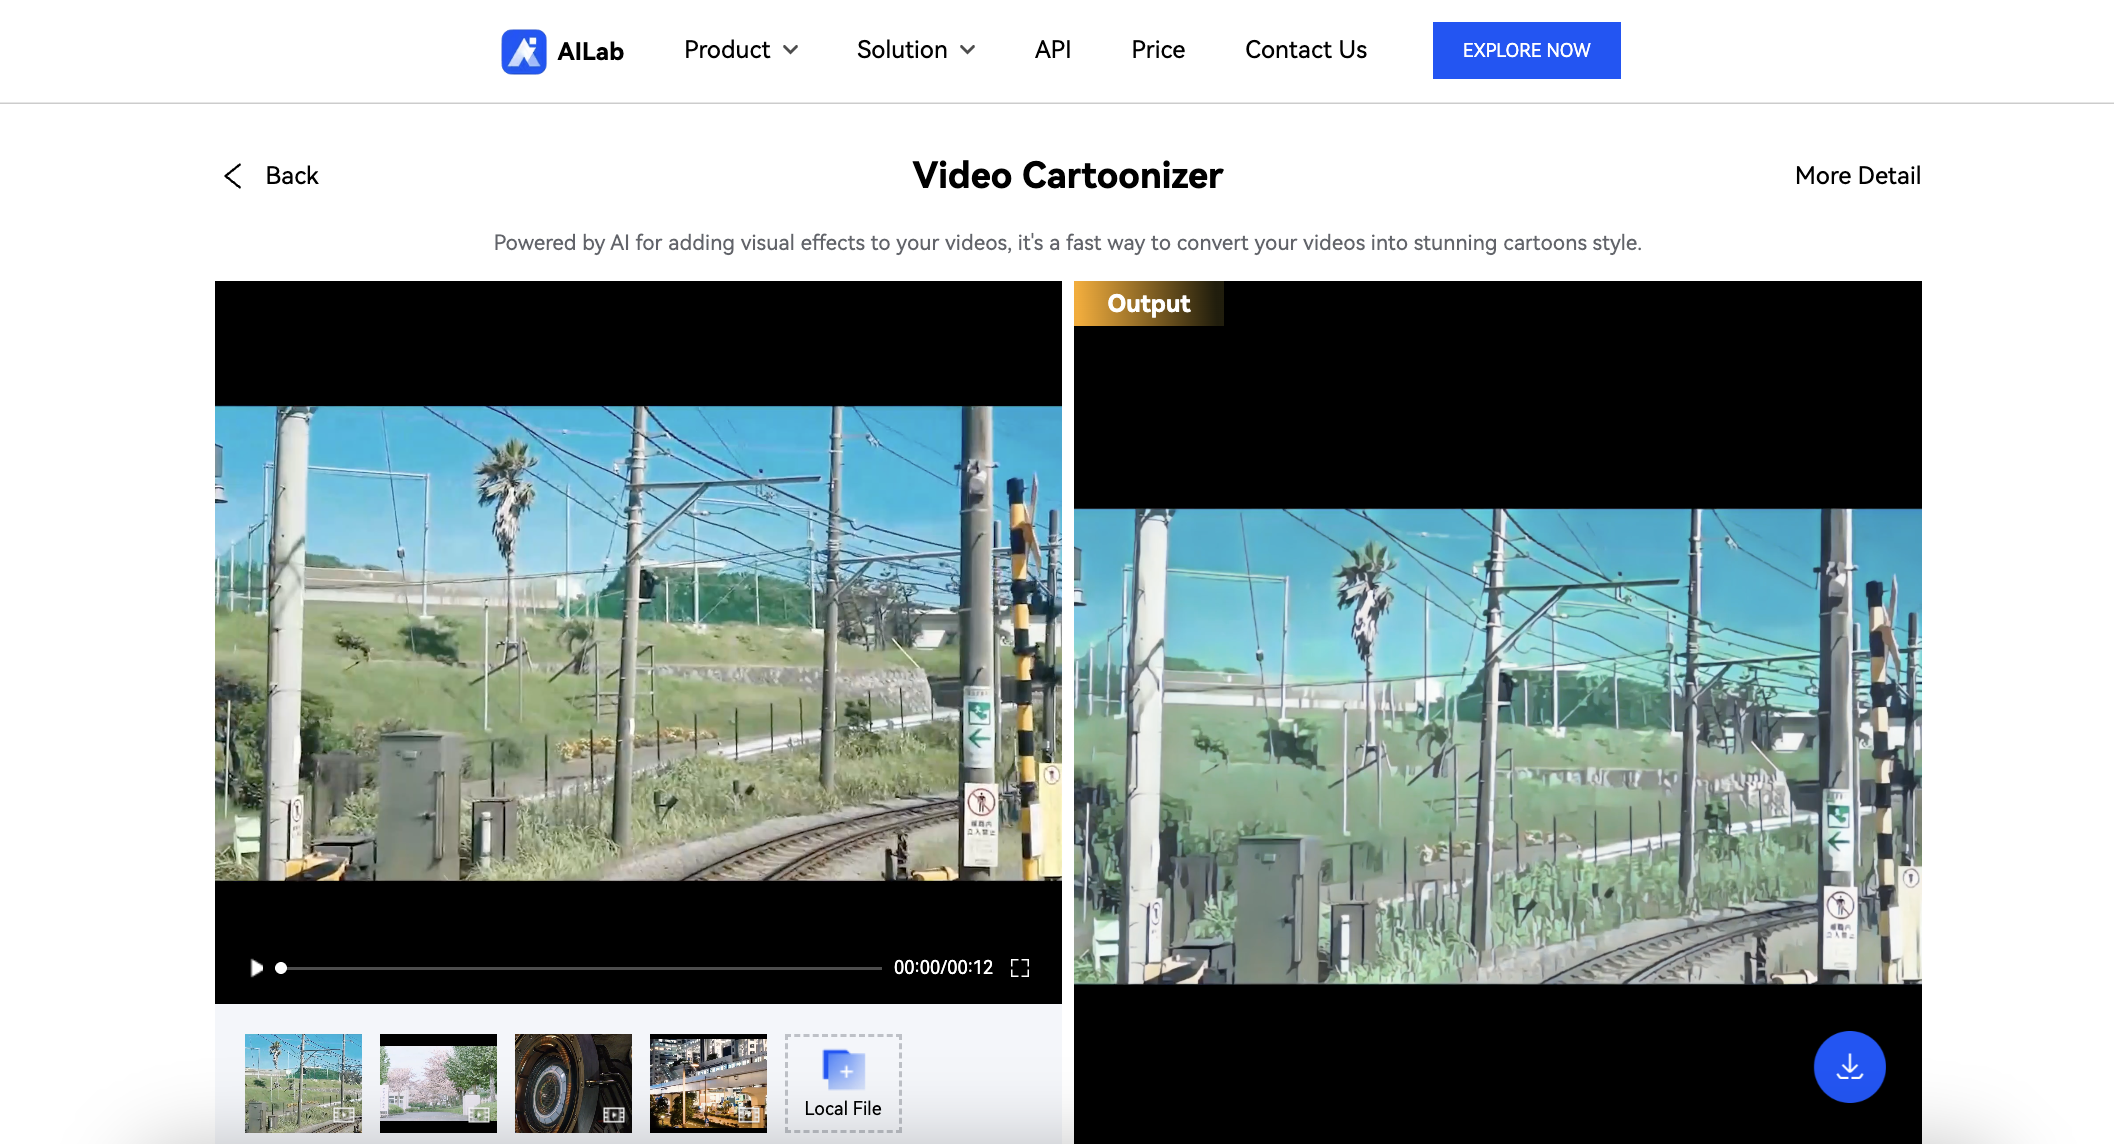
Task: Open the Price page
Action: (1157, 50)
